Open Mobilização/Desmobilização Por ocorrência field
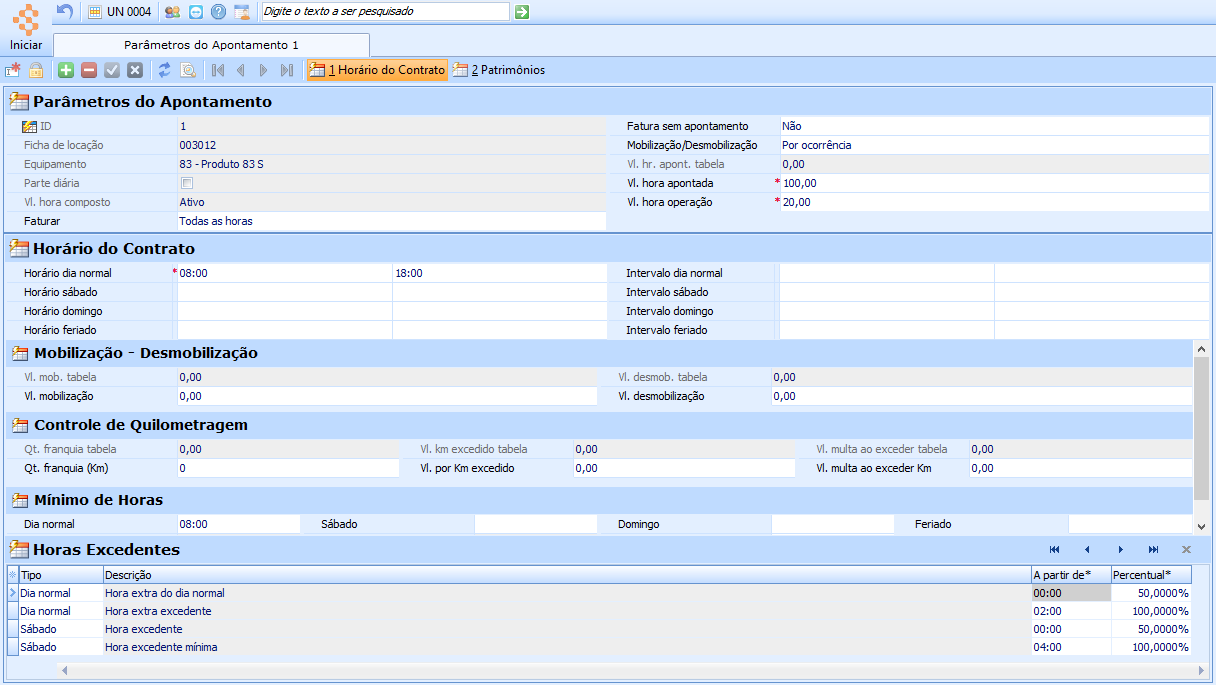This screenshot has width=1216, height=685. point(994,145)
